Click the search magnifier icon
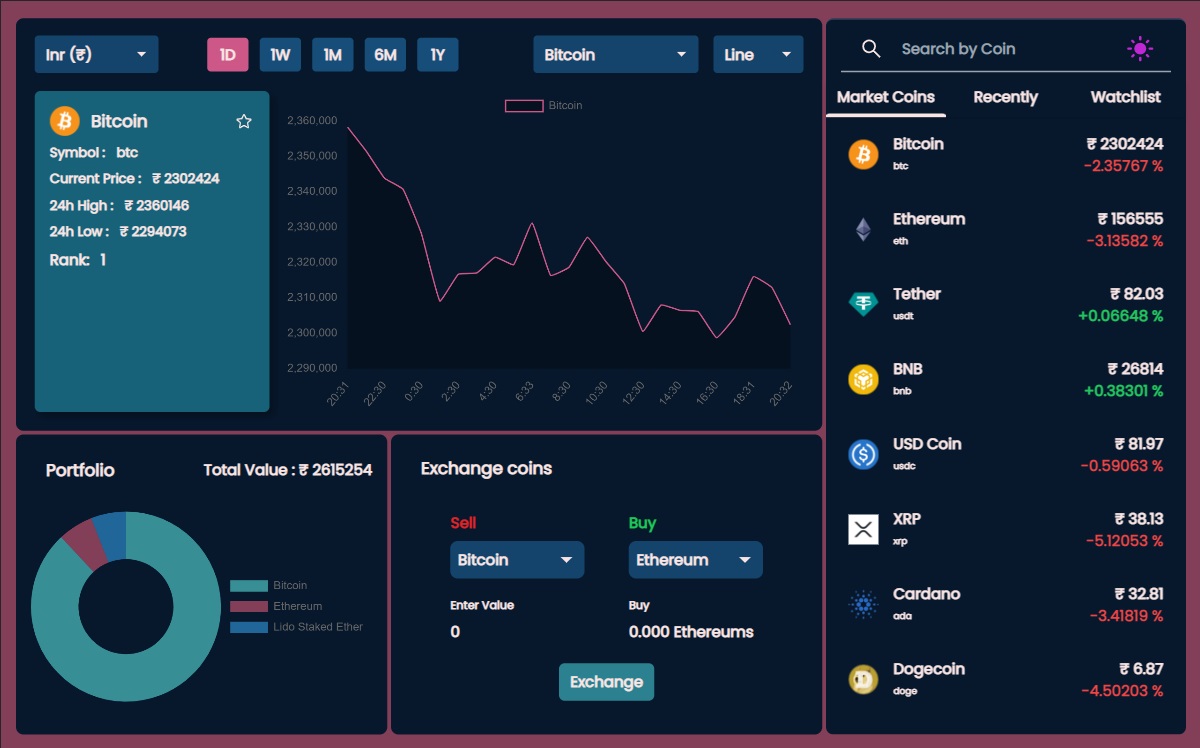This screenshot has height=748, width=1200. [x=871, y=49]
